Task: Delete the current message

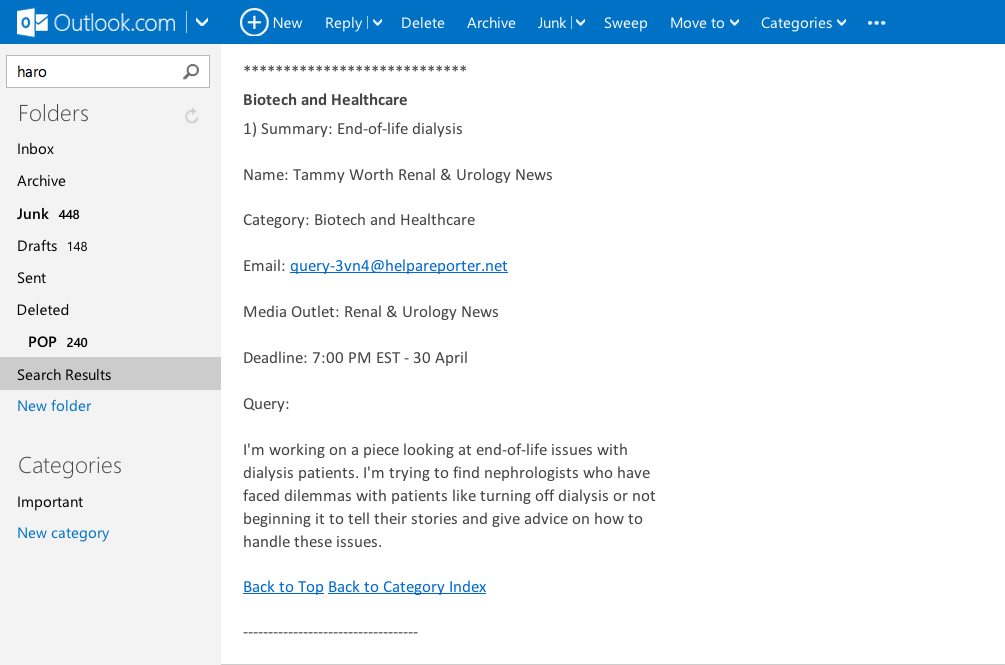Action: 422,23
